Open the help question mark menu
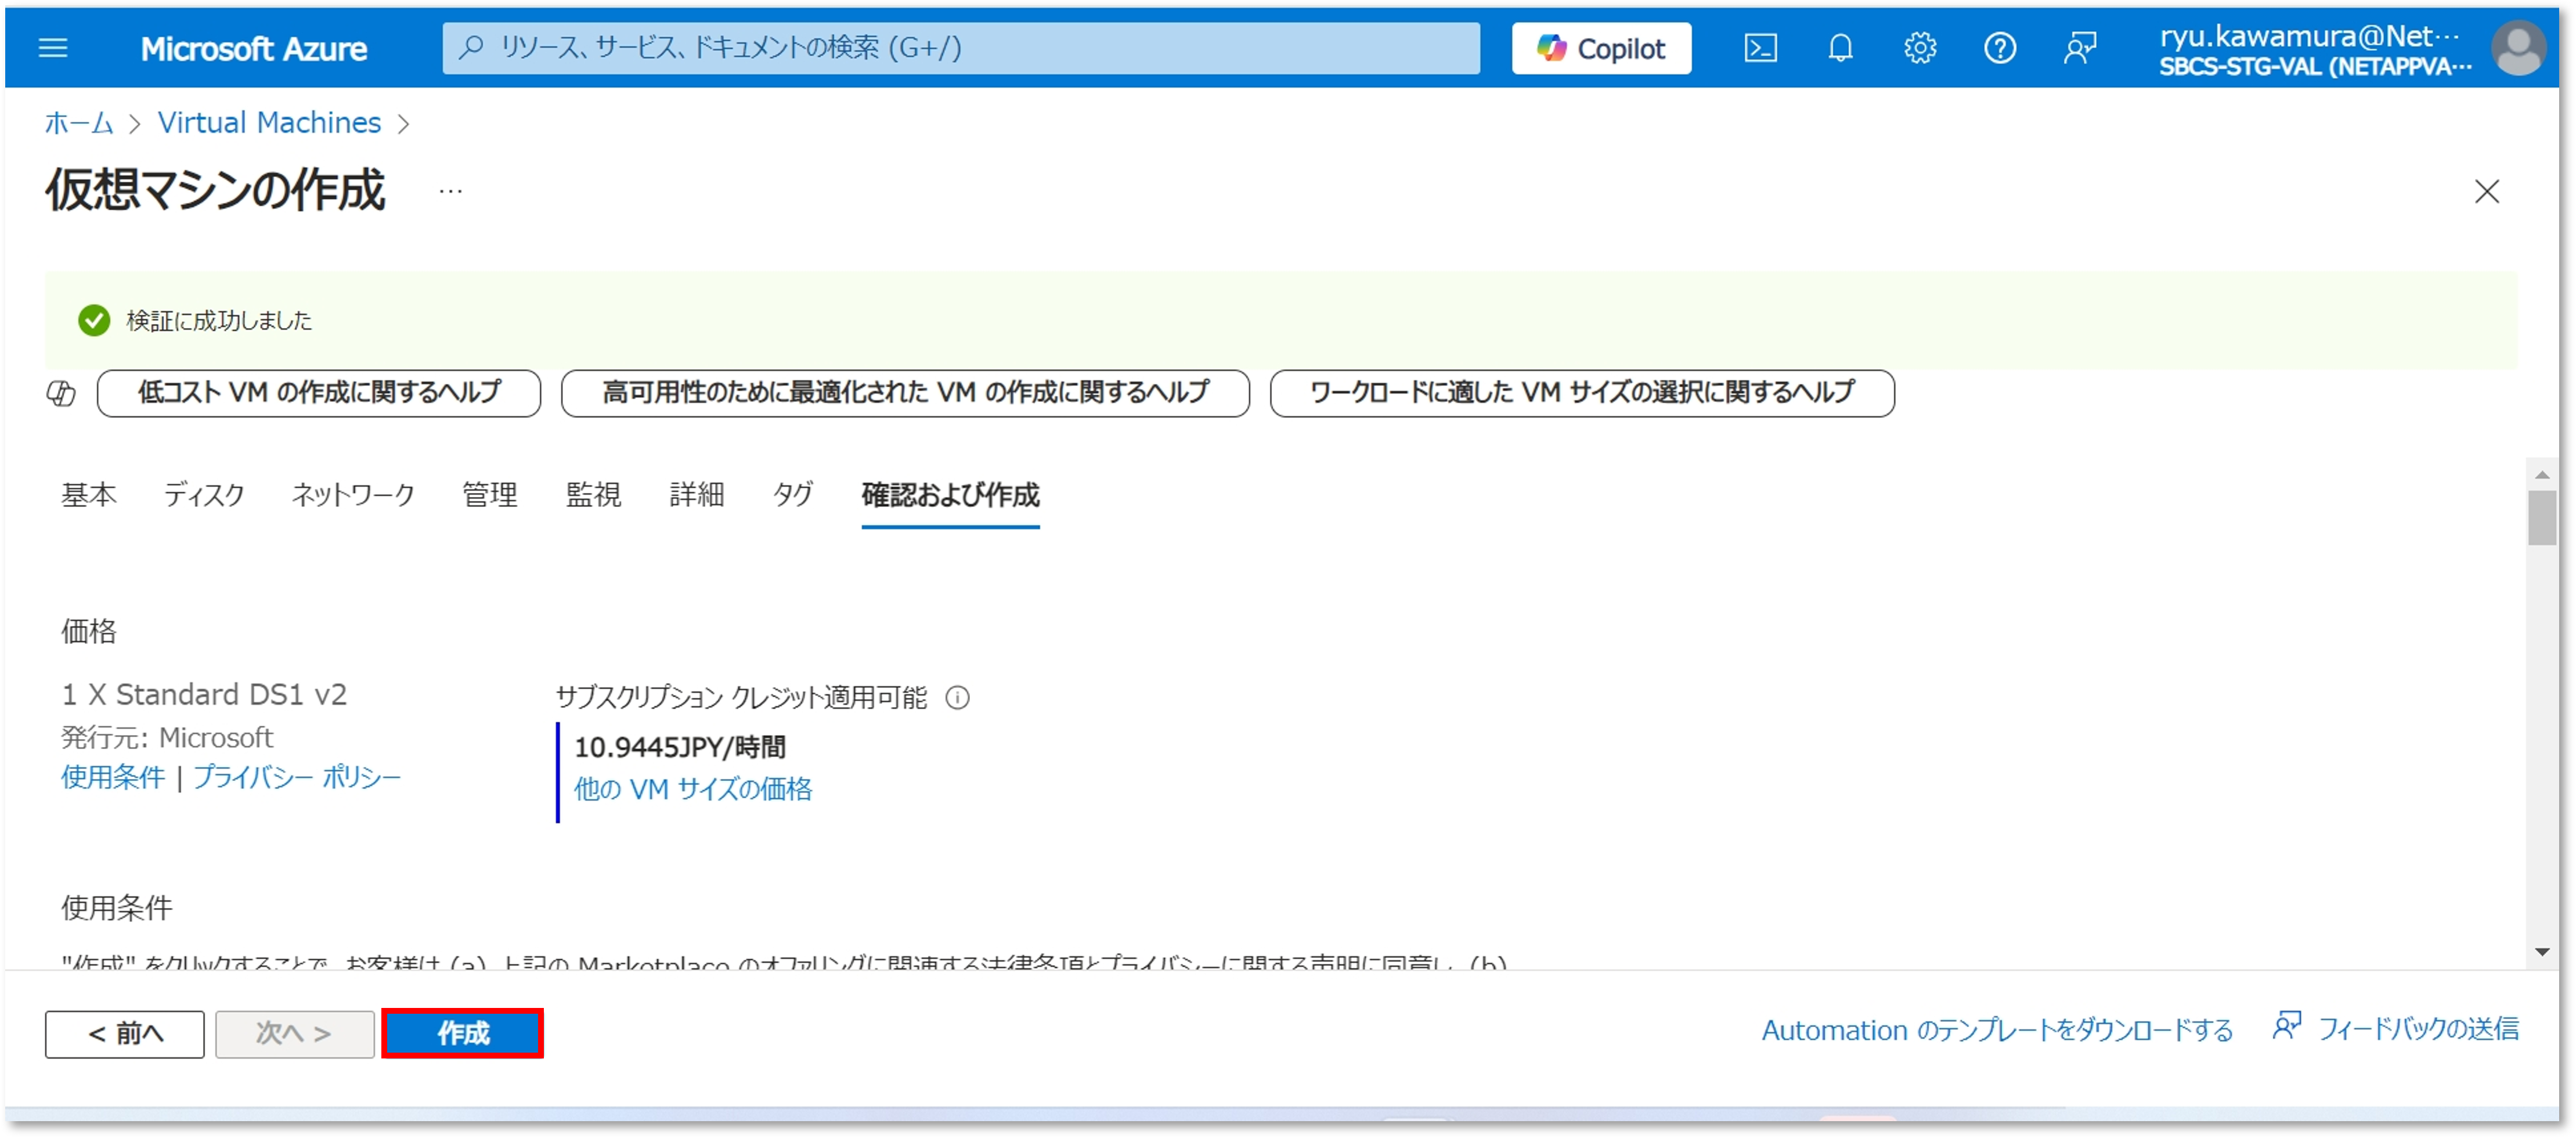 tap(2000, 48)
